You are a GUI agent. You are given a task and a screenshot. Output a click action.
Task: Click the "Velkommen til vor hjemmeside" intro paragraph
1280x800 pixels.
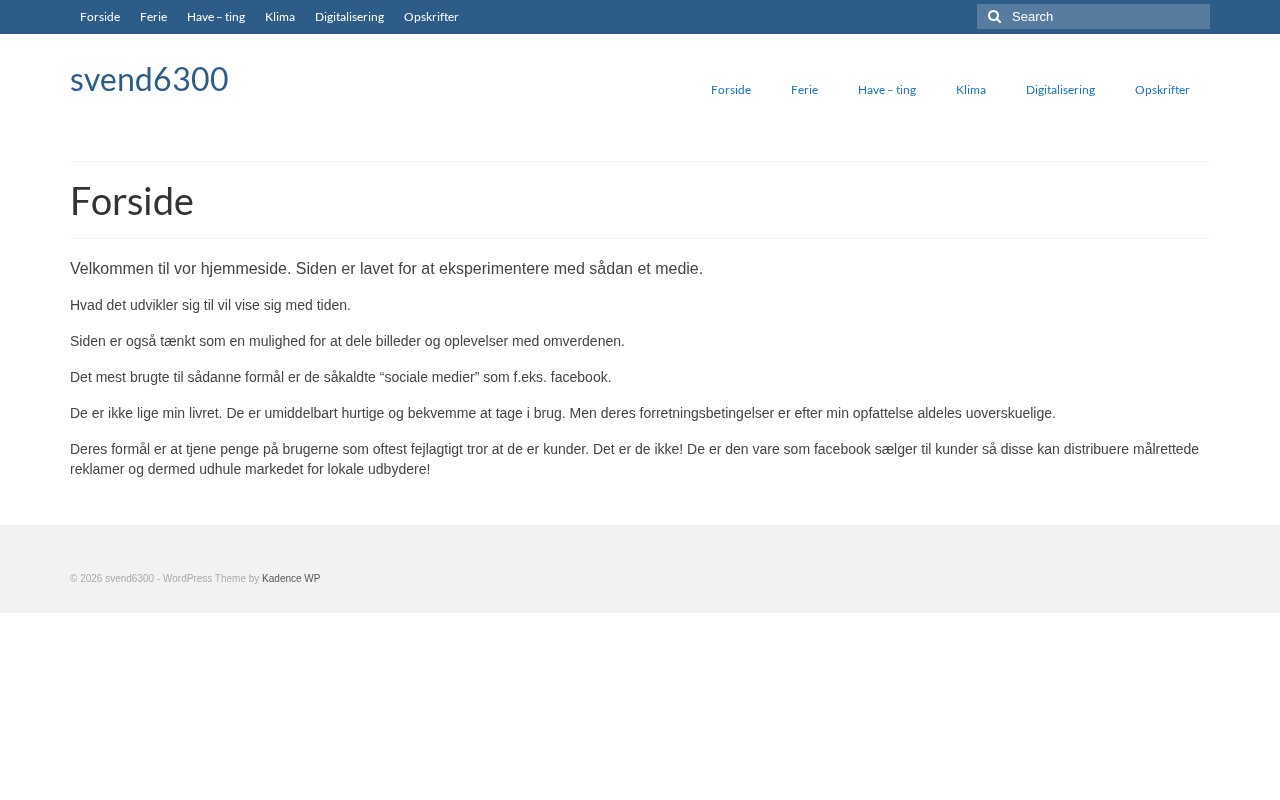(x=386, y=269)
